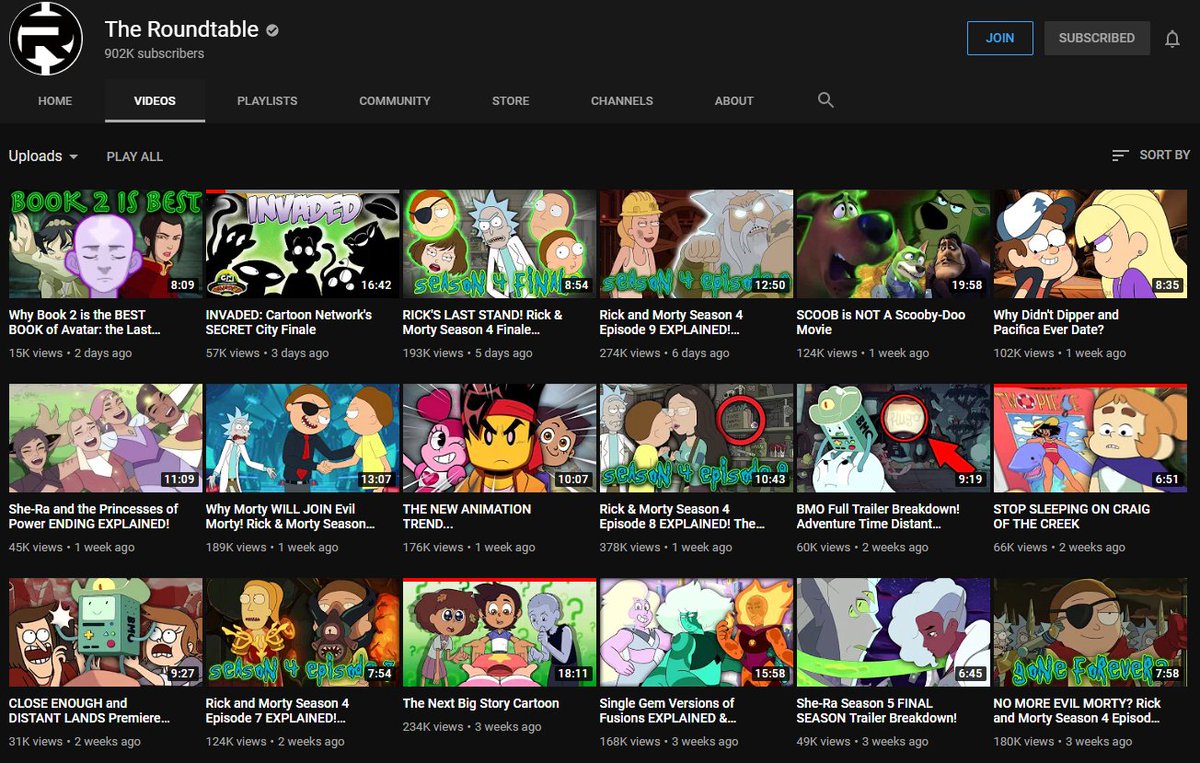Expand the Uploads dropdown
Viewport: 1200px width, 763px height.
(x=43, y=156)
